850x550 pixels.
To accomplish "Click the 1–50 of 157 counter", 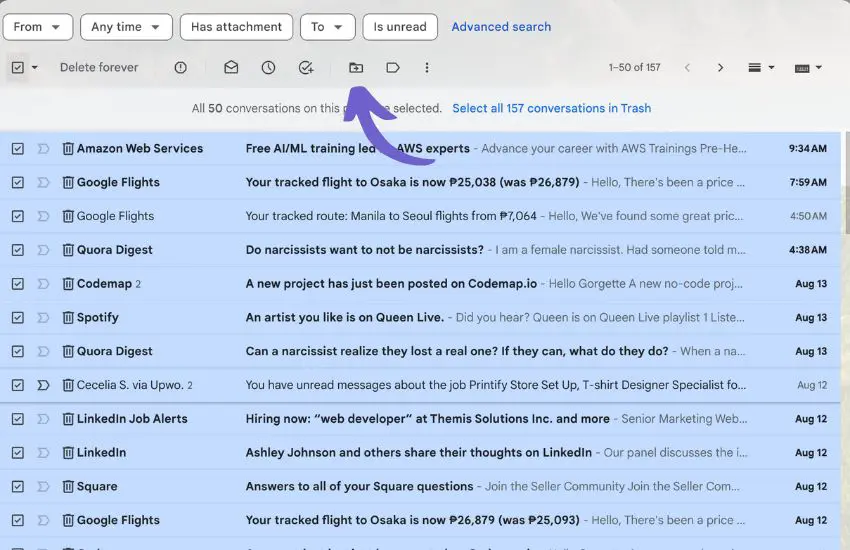I will (x=634, y=67).
